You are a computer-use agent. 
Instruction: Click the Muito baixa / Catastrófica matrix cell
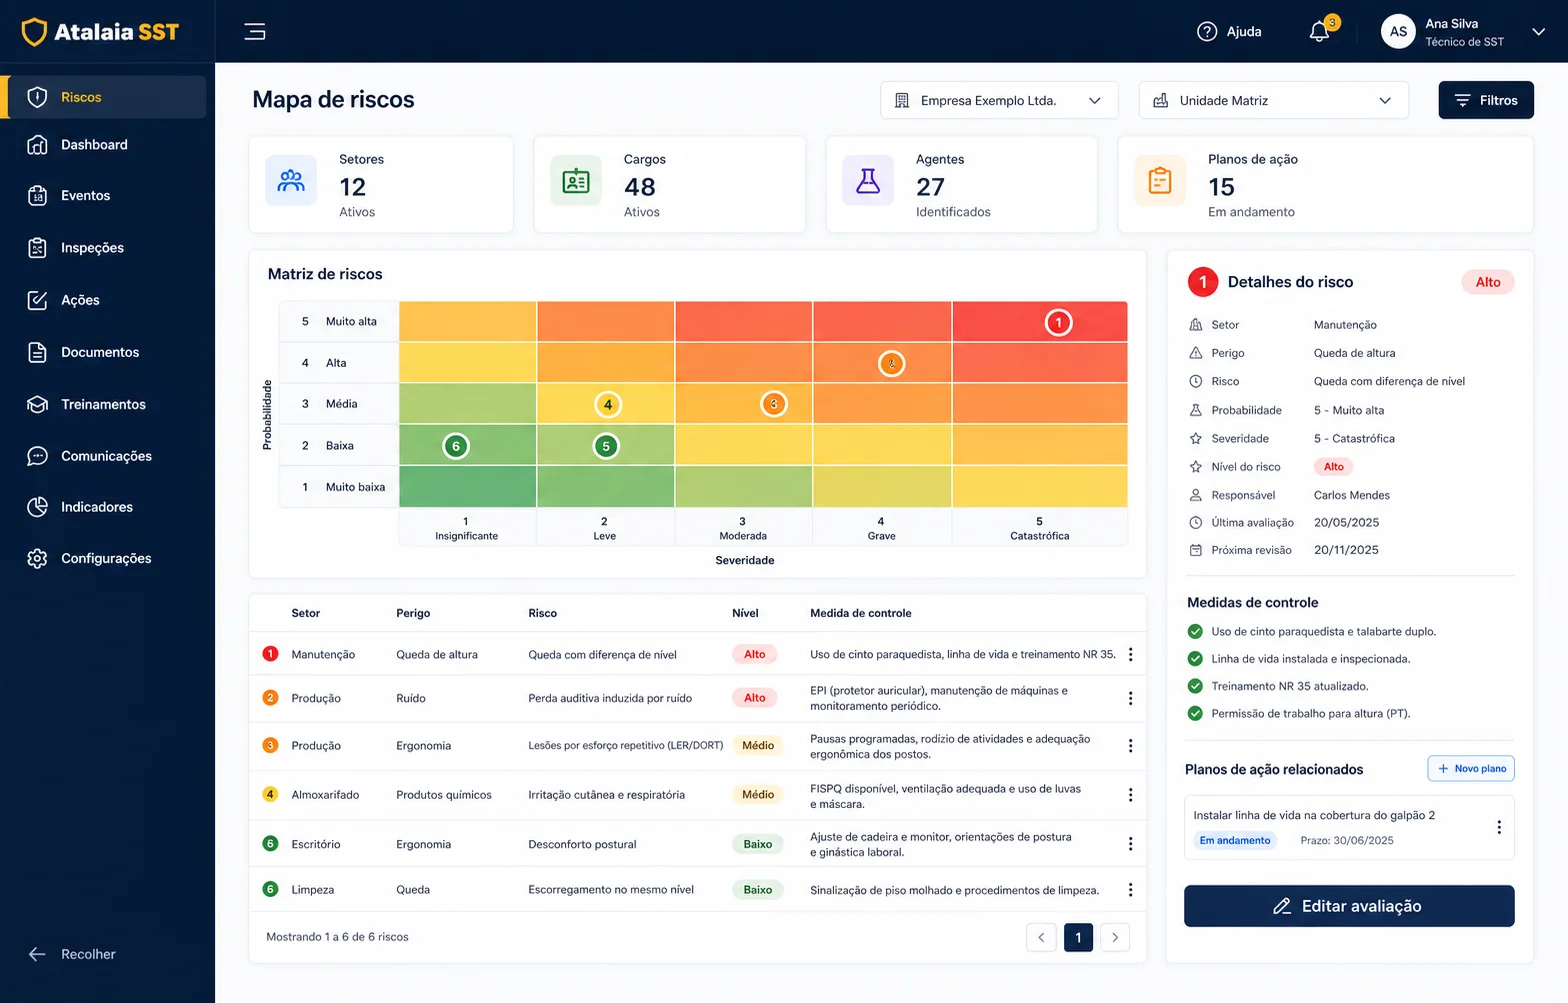(x=1040, y=487)
